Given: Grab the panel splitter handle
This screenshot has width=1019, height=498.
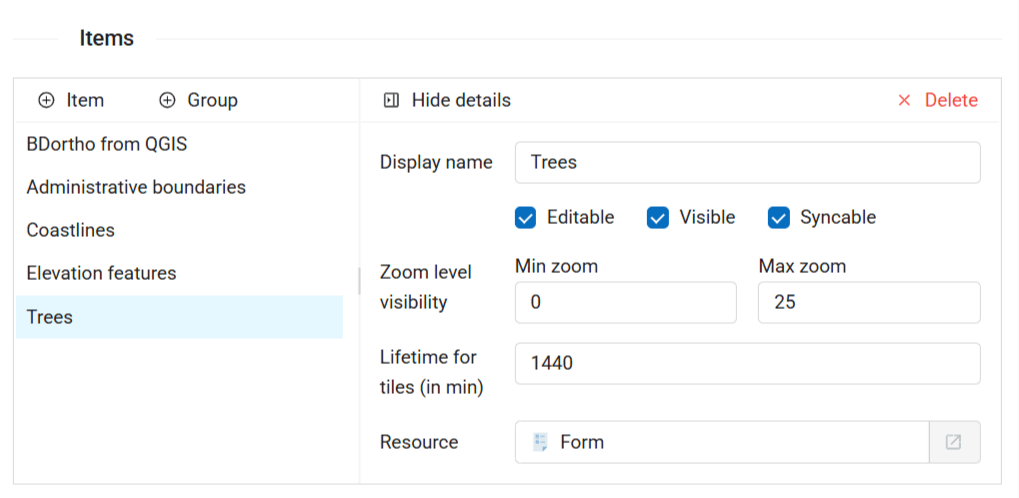Looking at the screenshot, I should (359, 281).
